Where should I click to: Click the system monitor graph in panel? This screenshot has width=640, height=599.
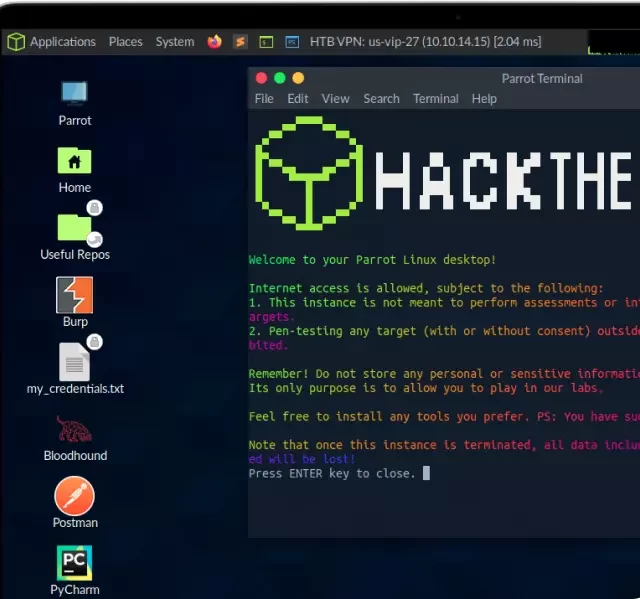[x=613, y=42]
